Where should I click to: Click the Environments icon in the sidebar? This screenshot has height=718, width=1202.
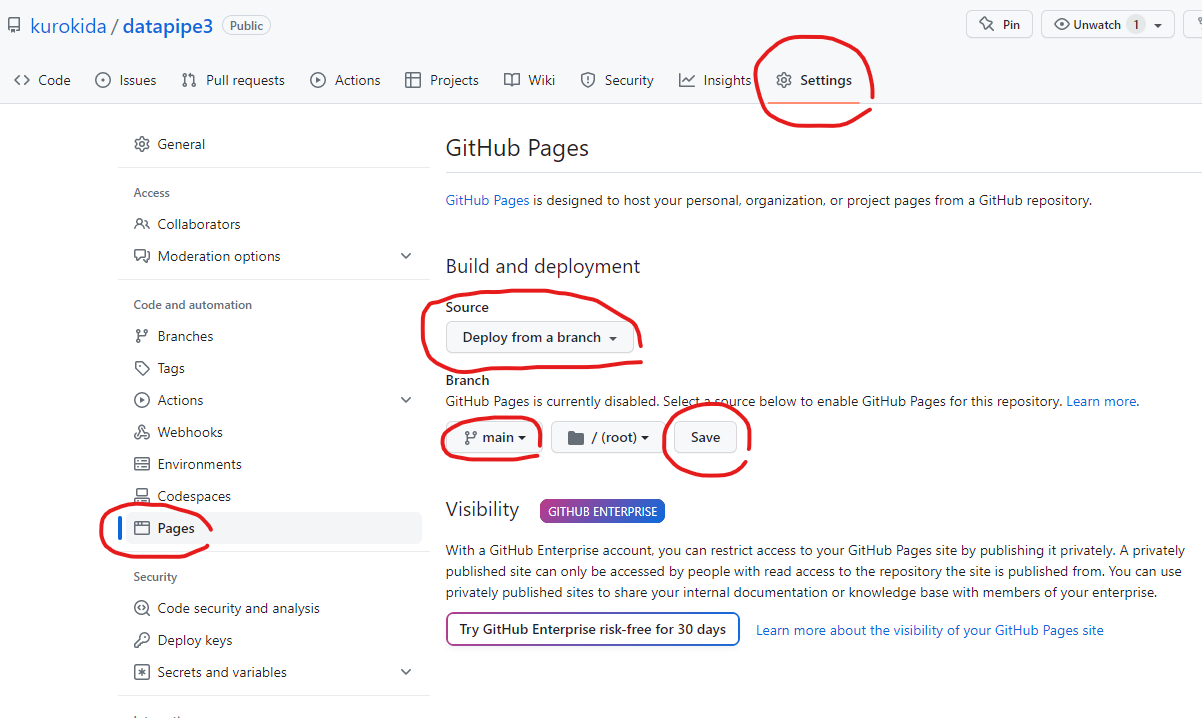142,464
